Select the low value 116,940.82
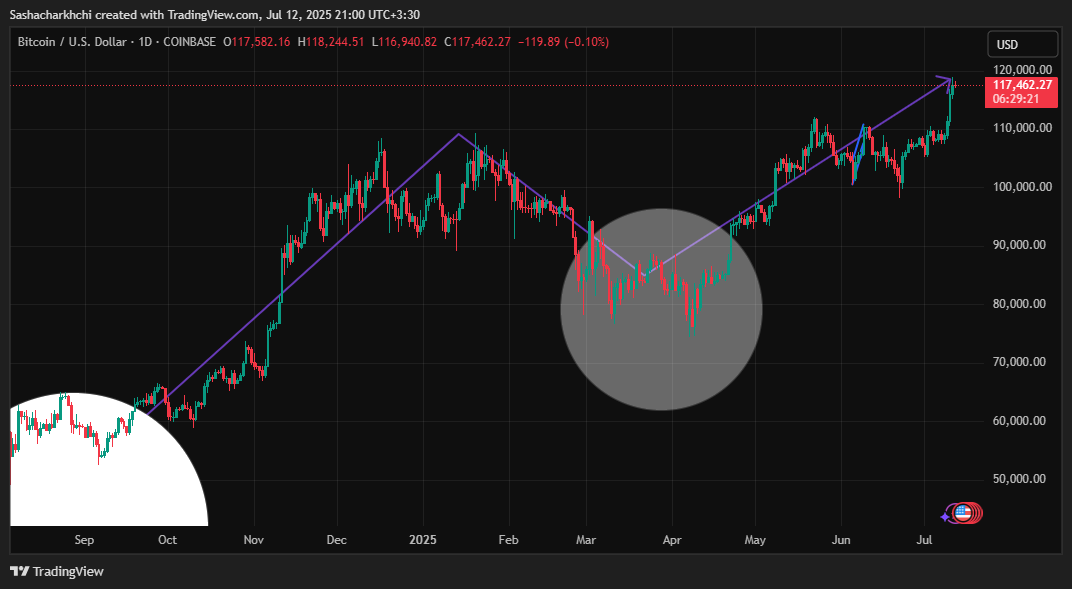This screenshot has height=589, width=1072. [408, 42]
